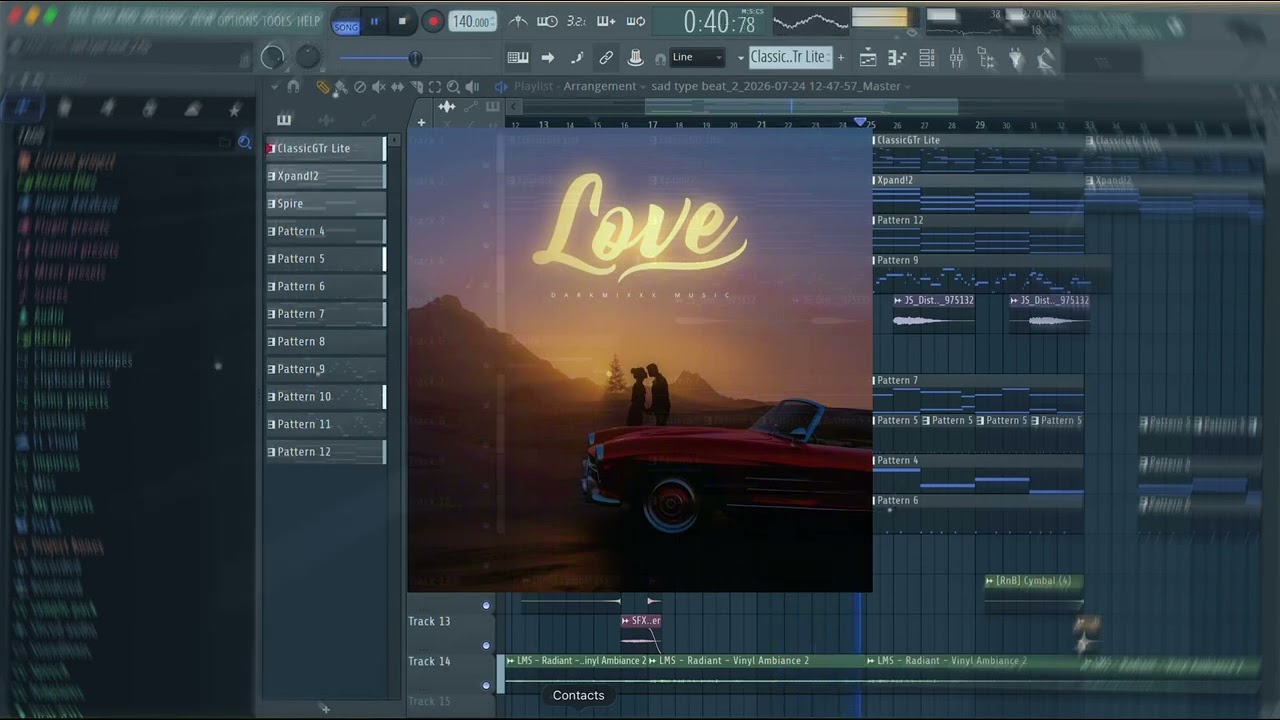The height and width of the screenshot is (720, 1280).
Task: Open the Playlist view icon
Action: coord(868,59)
